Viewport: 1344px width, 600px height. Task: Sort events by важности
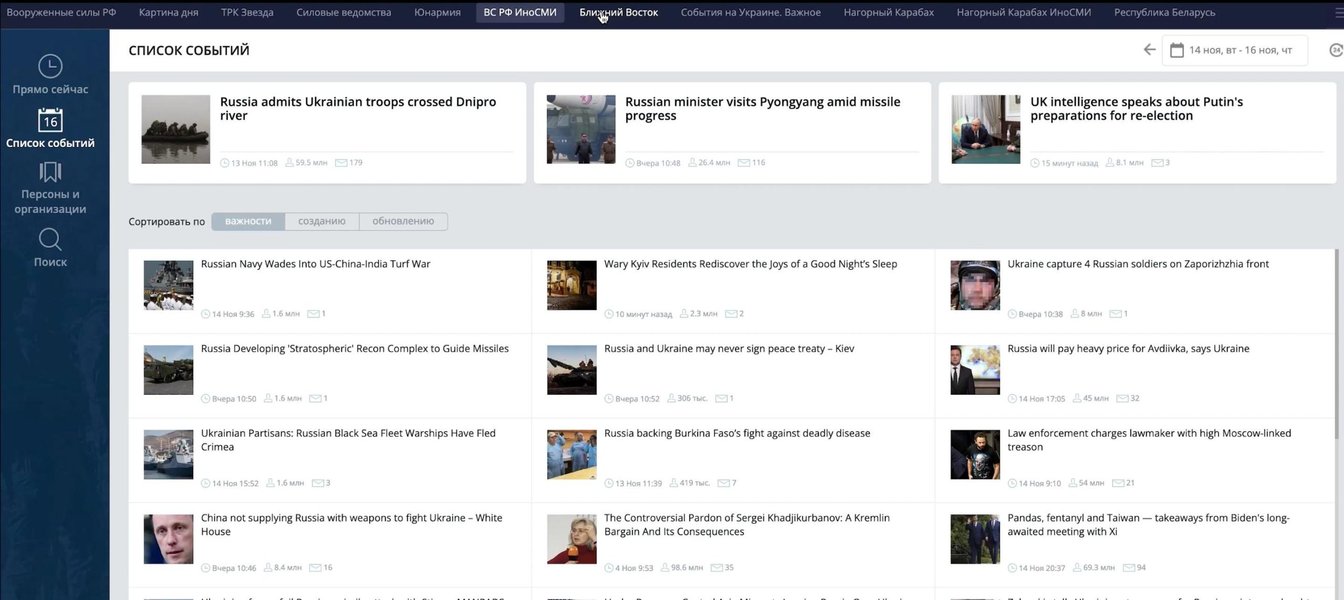(248, 221)
